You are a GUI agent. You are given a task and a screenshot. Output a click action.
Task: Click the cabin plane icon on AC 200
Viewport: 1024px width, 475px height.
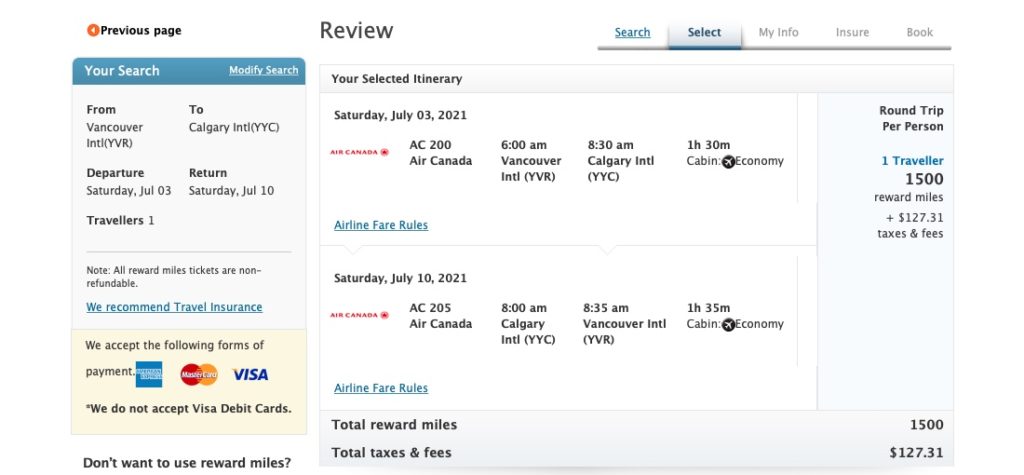(x=728, y=161)
